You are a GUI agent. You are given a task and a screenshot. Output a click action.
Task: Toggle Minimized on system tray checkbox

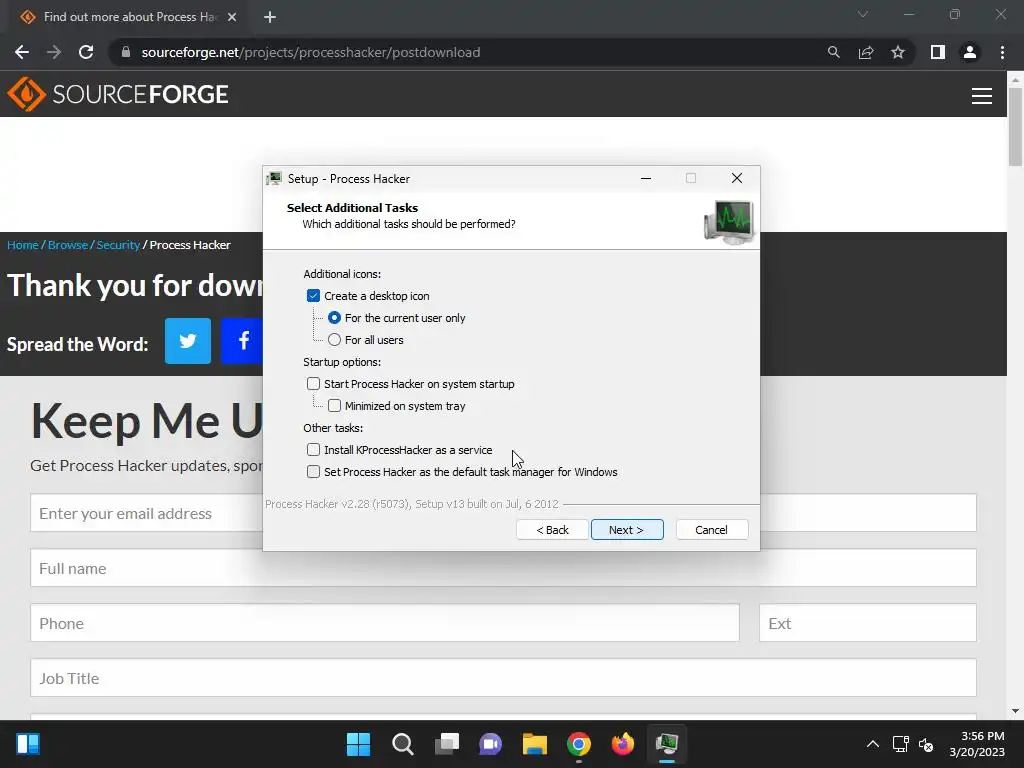[x=334, y=406]
